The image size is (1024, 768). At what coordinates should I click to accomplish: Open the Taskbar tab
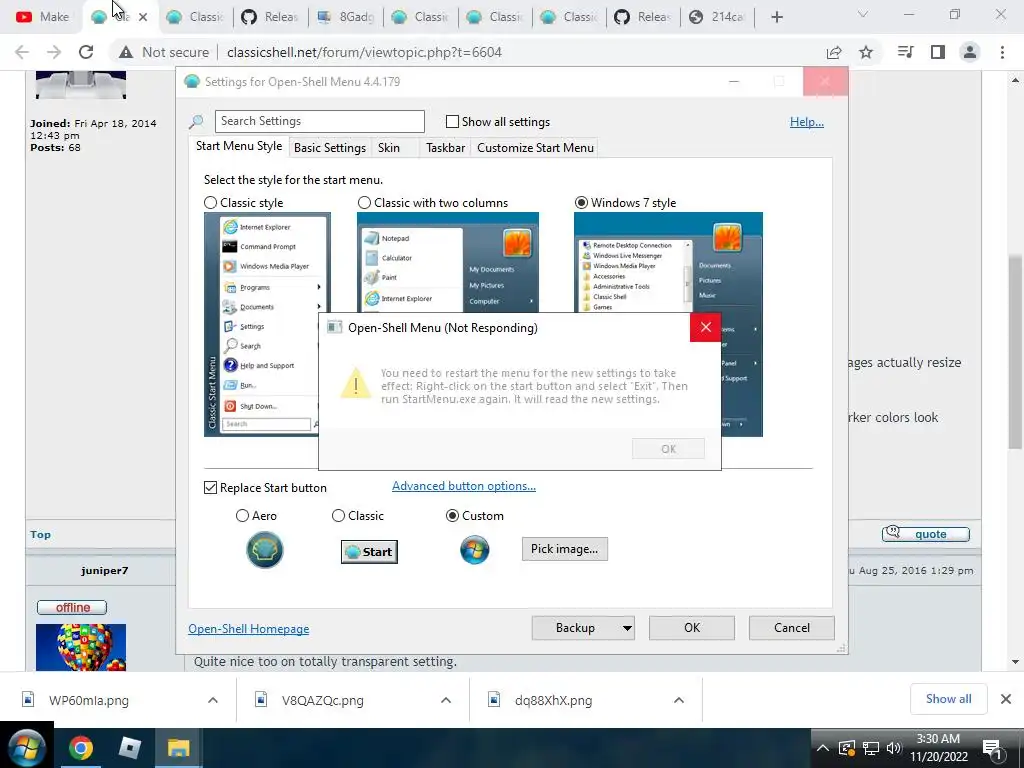pos(445,148)
